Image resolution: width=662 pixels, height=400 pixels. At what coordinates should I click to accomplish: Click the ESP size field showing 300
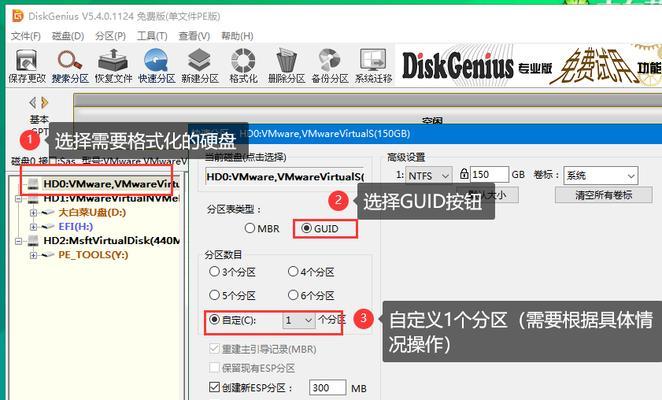pos(328,387)
